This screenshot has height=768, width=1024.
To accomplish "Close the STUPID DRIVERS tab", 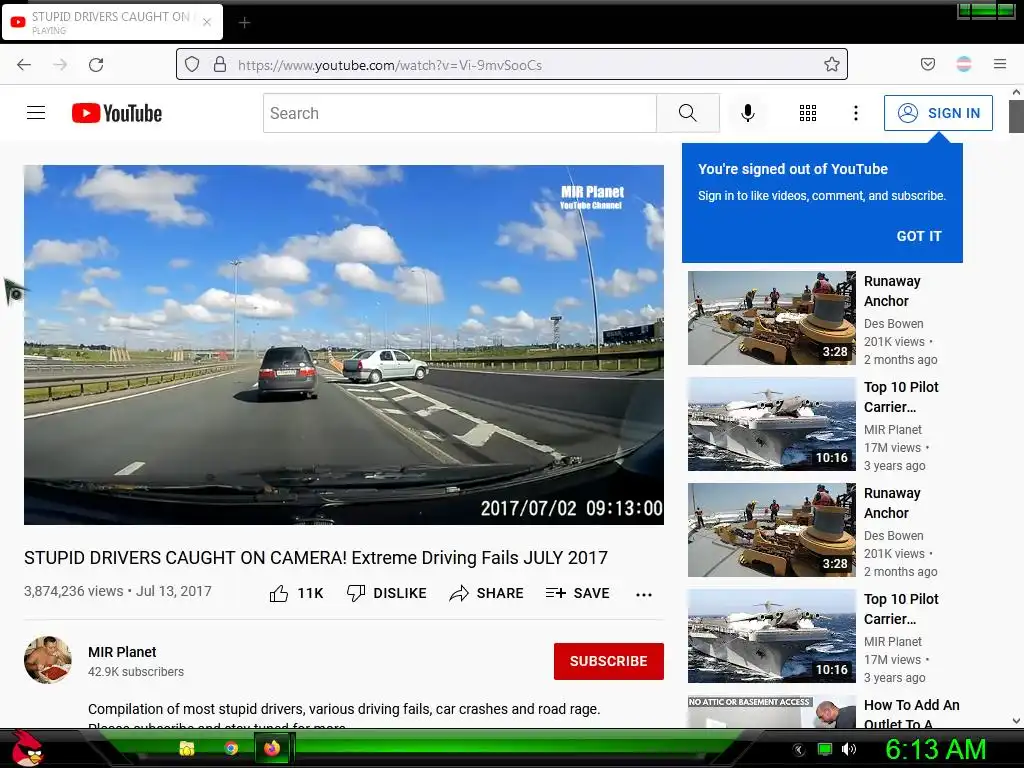I will point(207,22).
